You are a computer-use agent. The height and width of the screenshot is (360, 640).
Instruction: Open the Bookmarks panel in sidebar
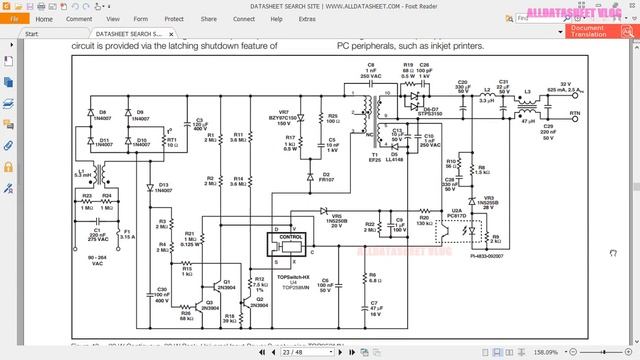pyautogui.click(x=8, y=61)
